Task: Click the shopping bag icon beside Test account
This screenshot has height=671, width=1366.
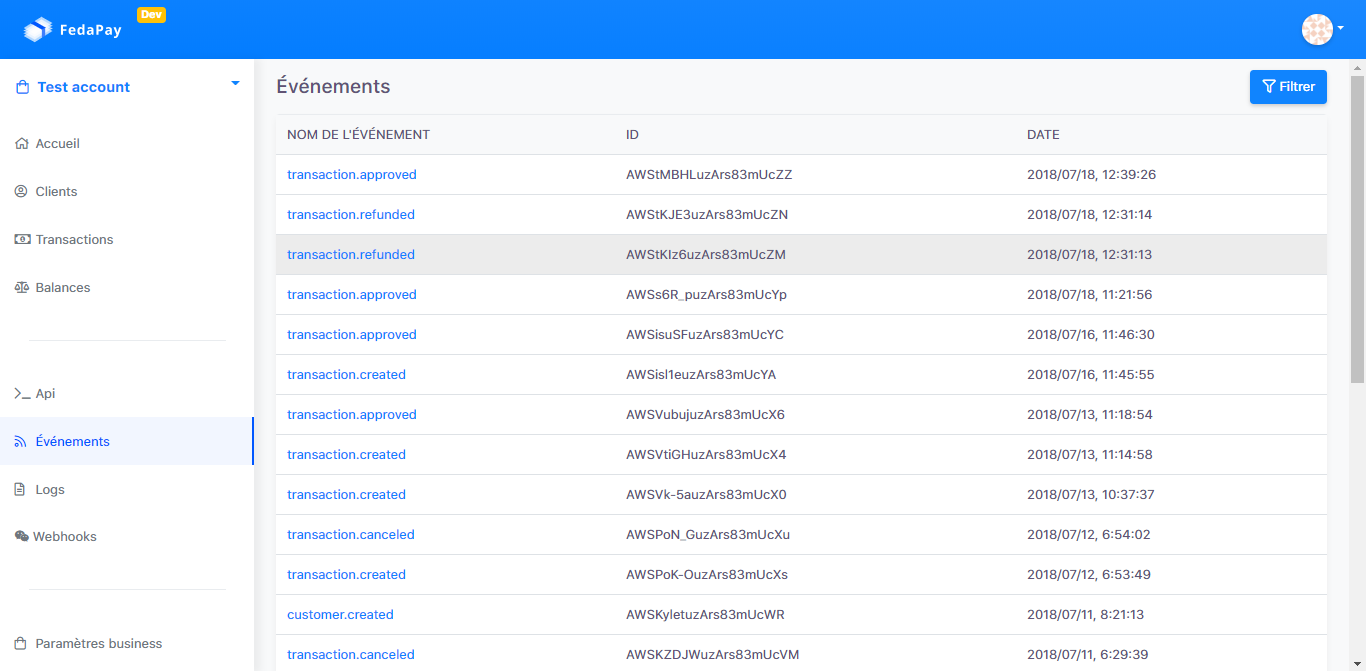Action: [22, 87]
